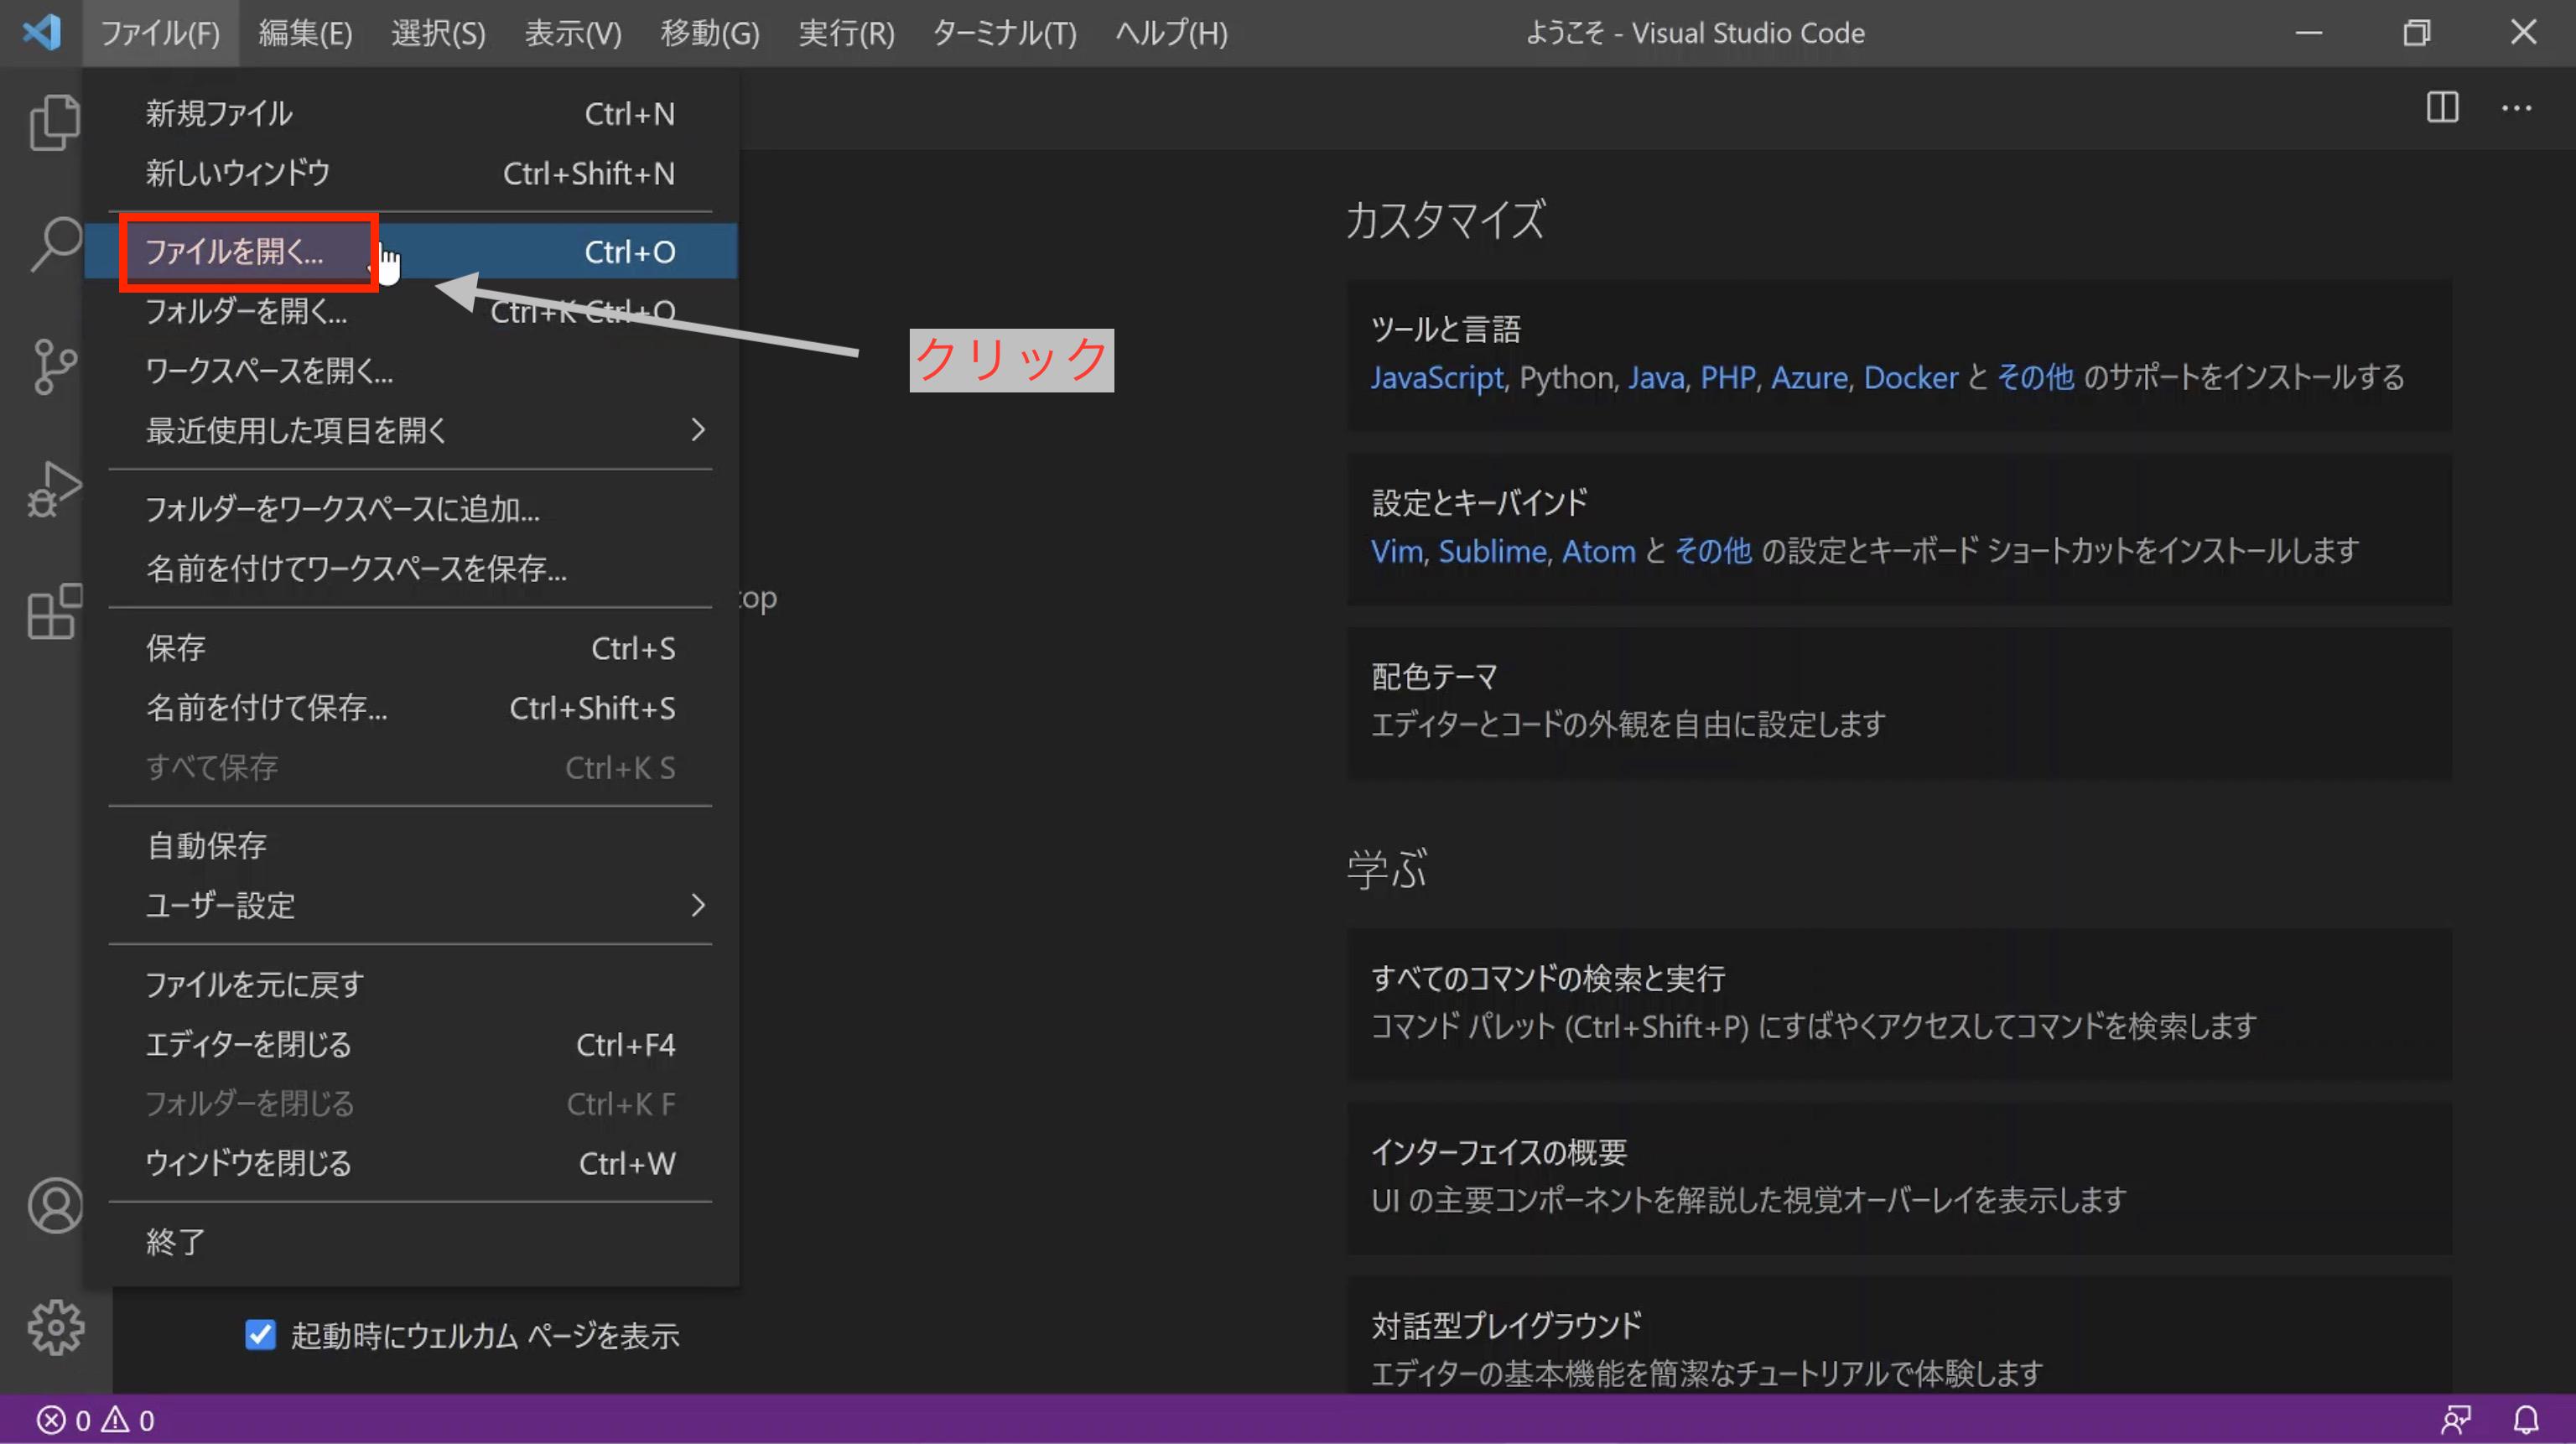Open the 実行(R) menu

846,33
